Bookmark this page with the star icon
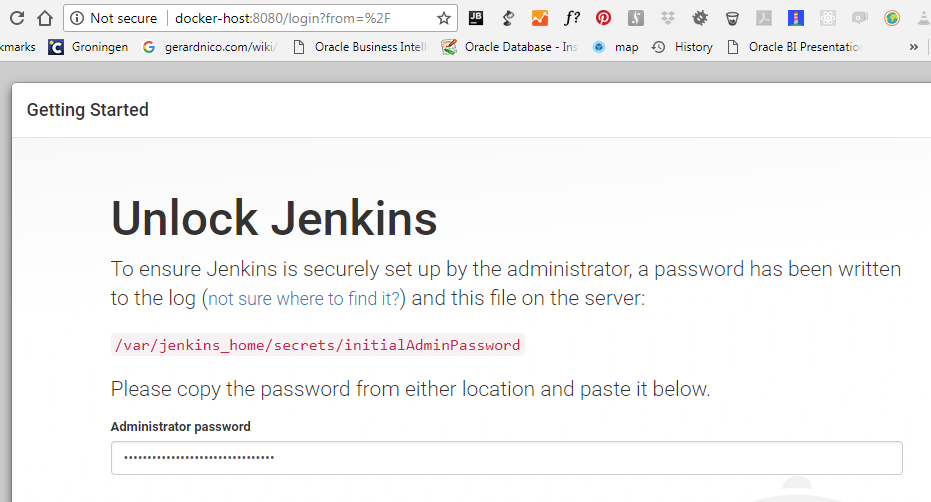Viewport: 931px width, 502px height. click(443, 18)
